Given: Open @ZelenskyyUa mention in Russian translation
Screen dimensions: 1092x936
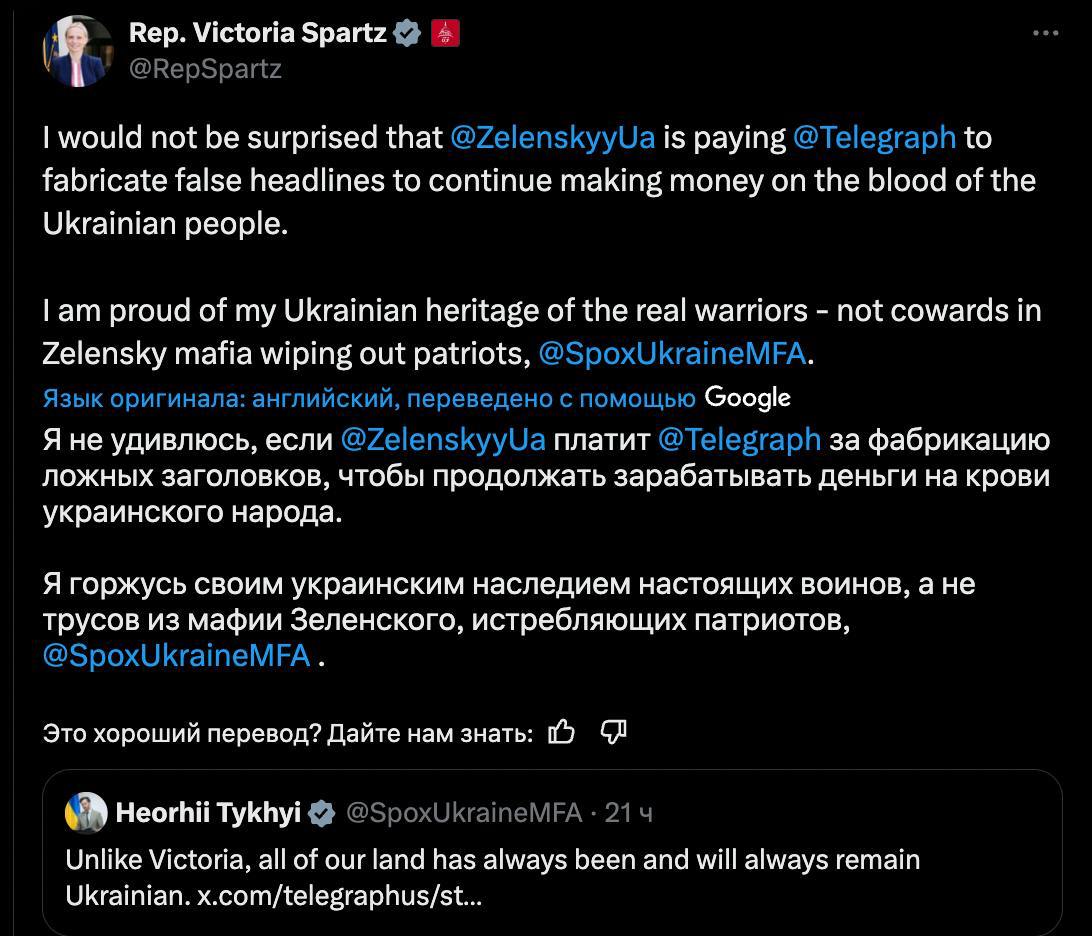Looking at the screenshot, I should (x=443, y=439).
